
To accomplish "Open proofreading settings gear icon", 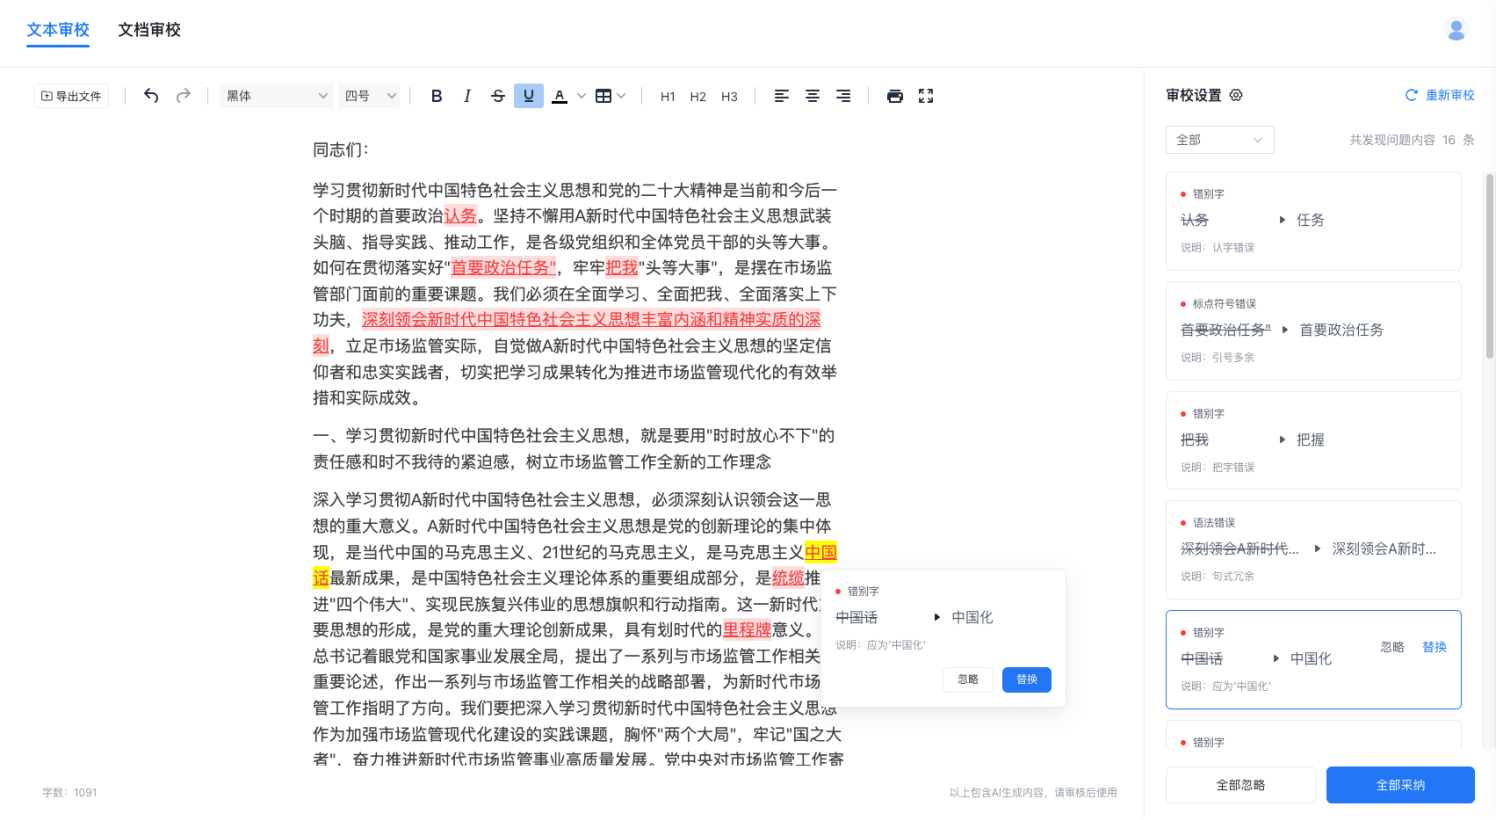I will (1236, 95).
